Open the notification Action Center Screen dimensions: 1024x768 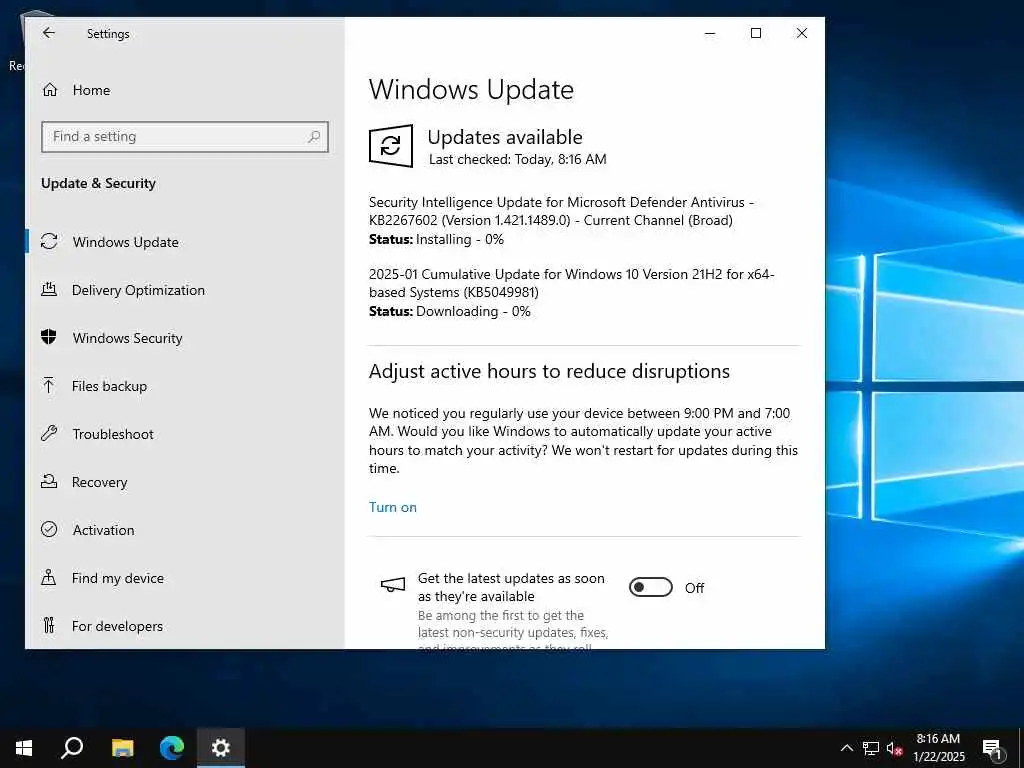click(x=993, y=748)
